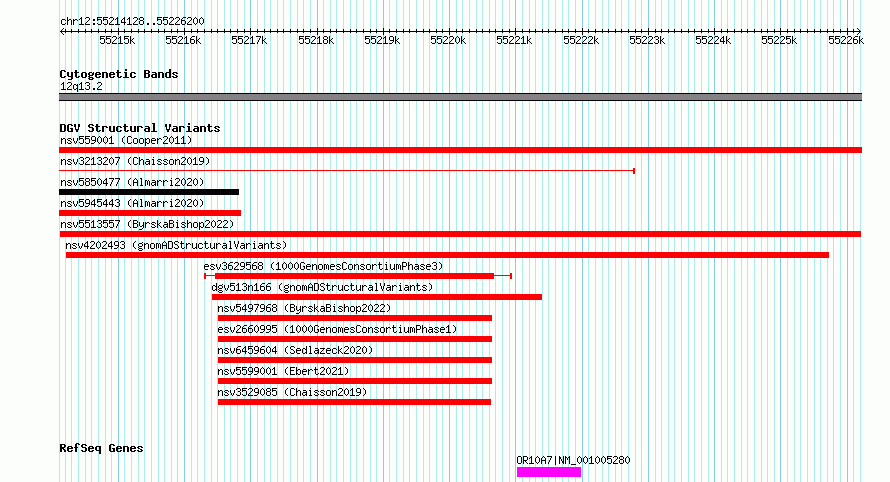Click the gray 12q13.2 cytogenetic band

click(460, 97)
